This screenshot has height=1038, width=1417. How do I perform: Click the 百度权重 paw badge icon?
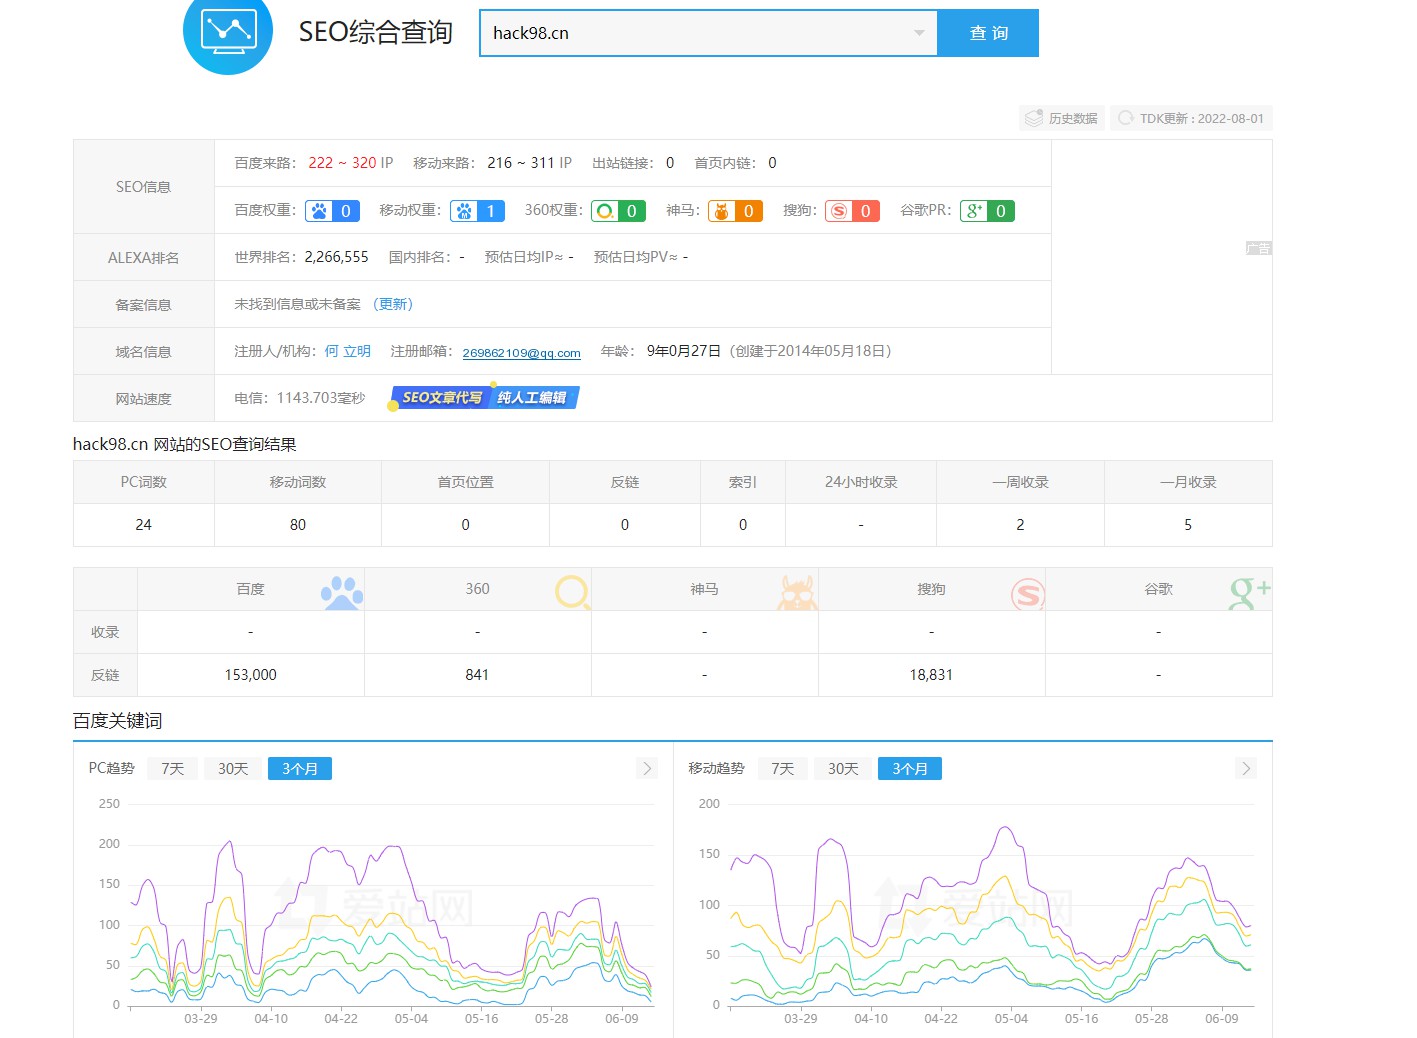[x=320, y=211]
